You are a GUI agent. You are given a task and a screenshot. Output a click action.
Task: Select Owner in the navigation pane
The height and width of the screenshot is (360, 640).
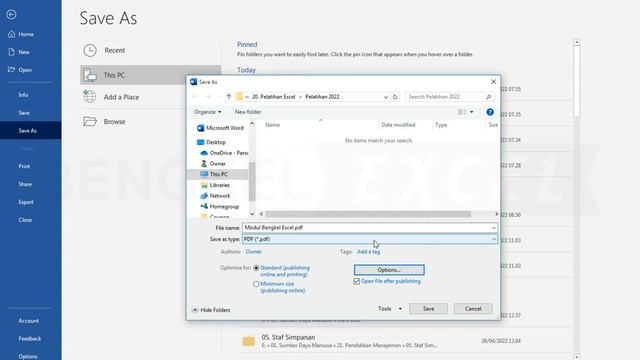(x=213, y=163)
